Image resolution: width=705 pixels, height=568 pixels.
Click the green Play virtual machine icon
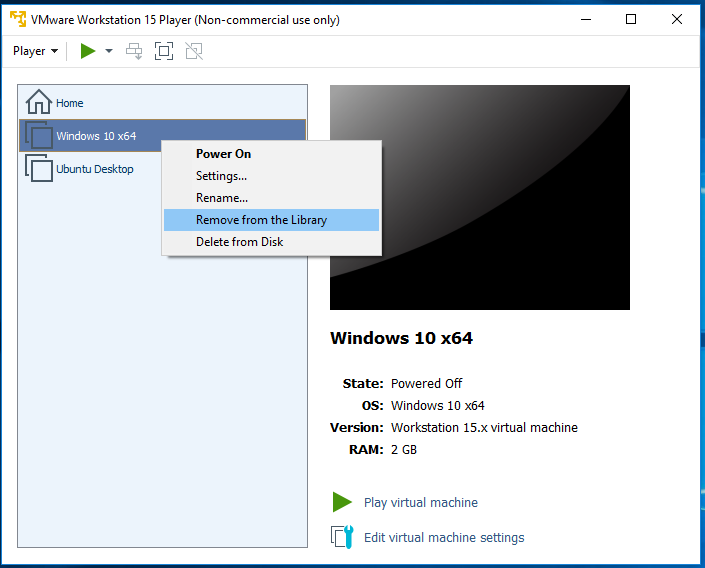click(x=342, y=502)
